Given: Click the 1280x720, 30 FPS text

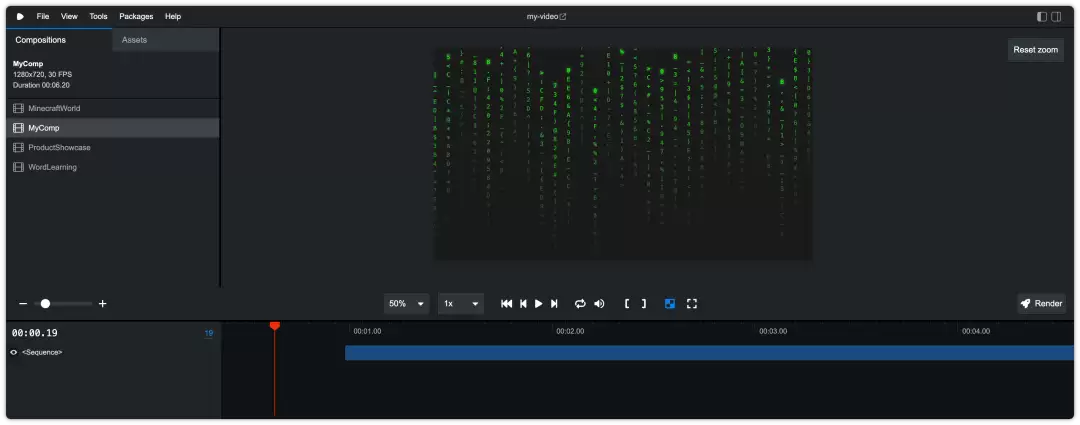Looking at the screenshot, I should point(43,74).
